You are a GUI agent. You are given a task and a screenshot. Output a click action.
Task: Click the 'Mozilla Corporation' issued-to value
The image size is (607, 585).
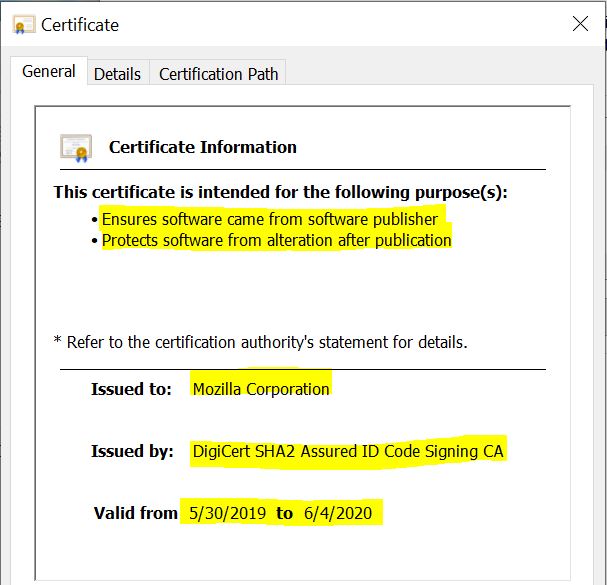[261, 389]
